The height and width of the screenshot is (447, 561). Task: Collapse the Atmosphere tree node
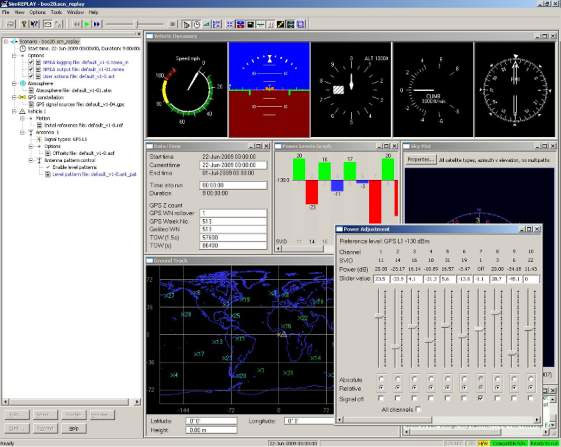(14, 83)
